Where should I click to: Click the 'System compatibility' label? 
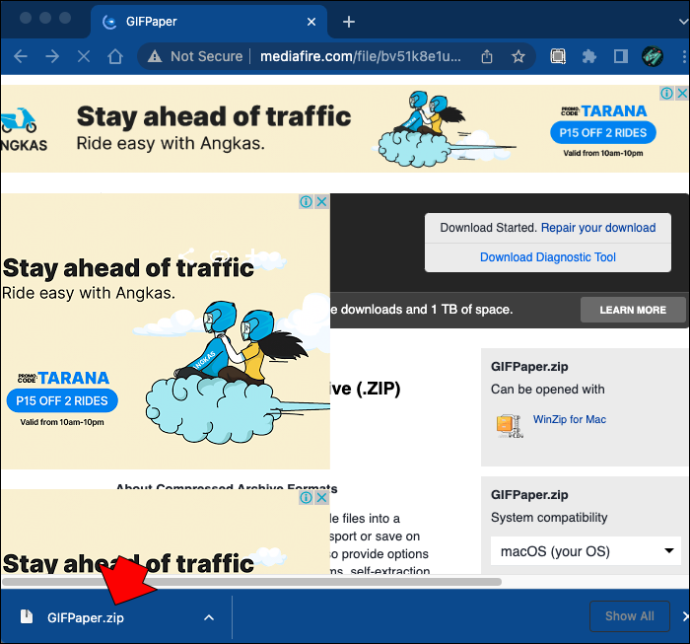coord(549,518)
